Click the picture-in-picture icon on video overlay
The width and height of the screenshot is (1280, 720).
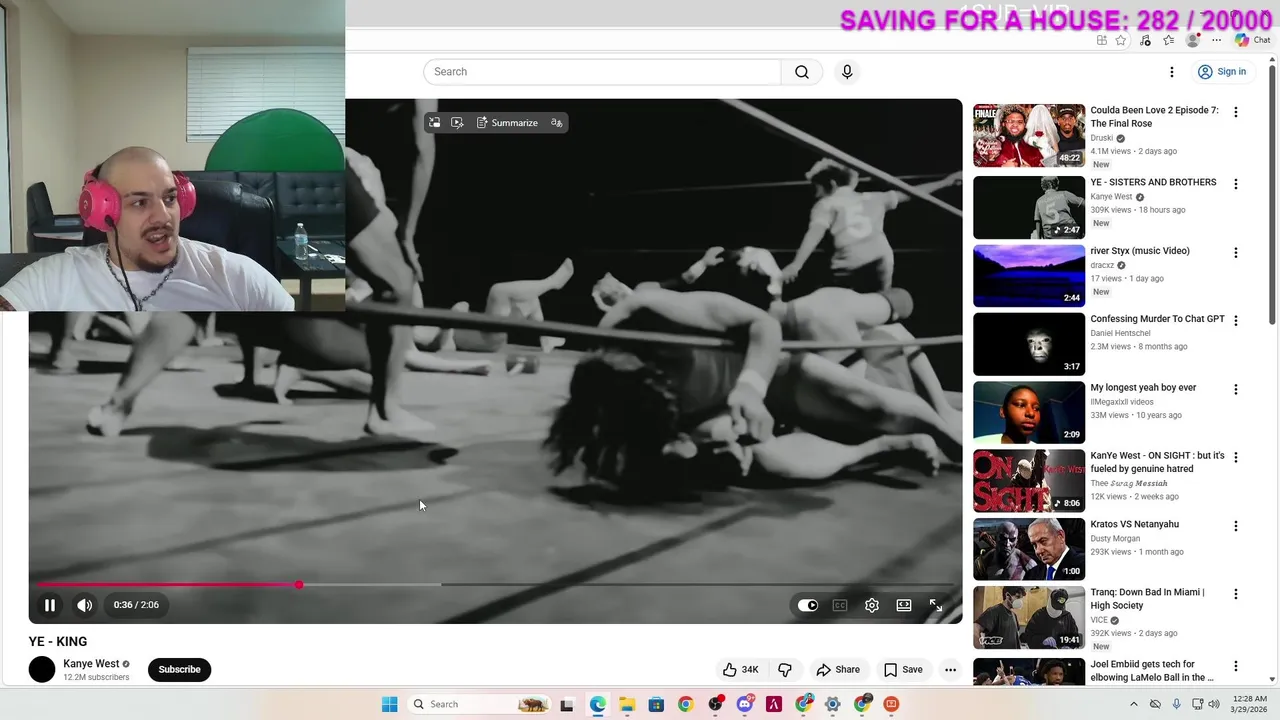434,122
